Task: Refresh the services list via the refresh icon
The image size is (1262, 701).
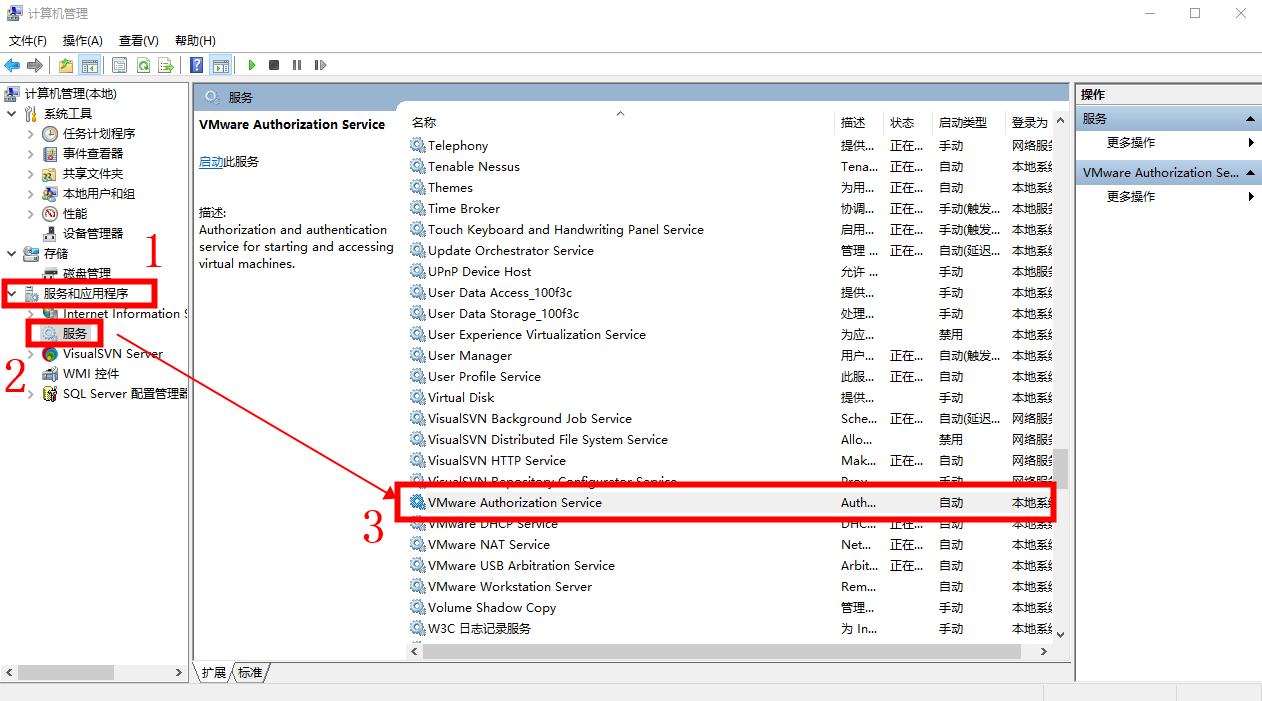Action: [142, 64]
